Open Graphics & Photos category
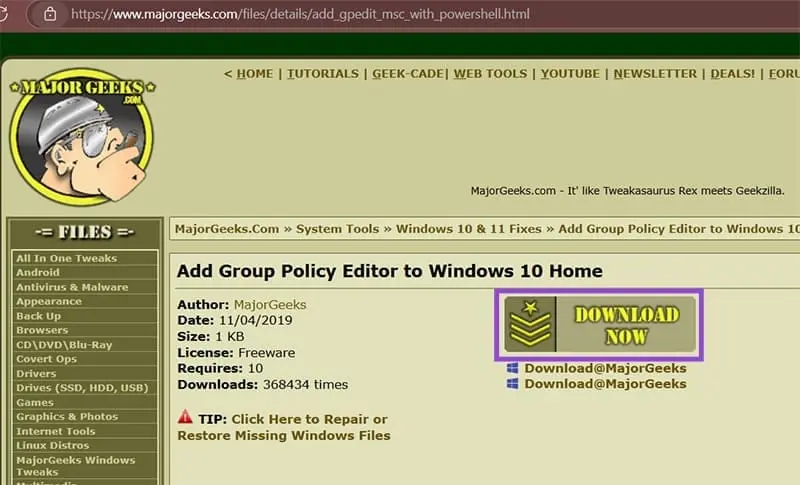The width and height of the screenshot is (800, 485). pos(67,417)
